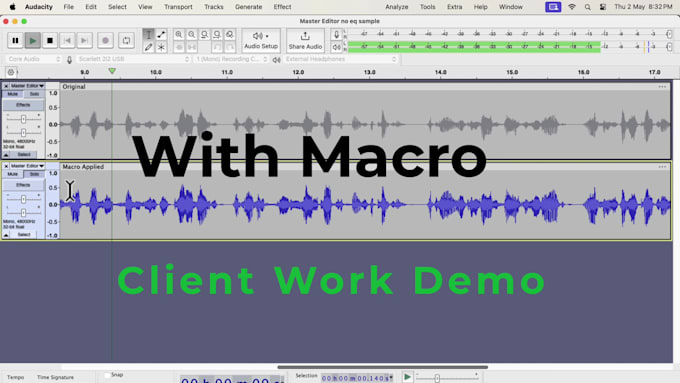Start recording with the Record button

pos(105,40)
